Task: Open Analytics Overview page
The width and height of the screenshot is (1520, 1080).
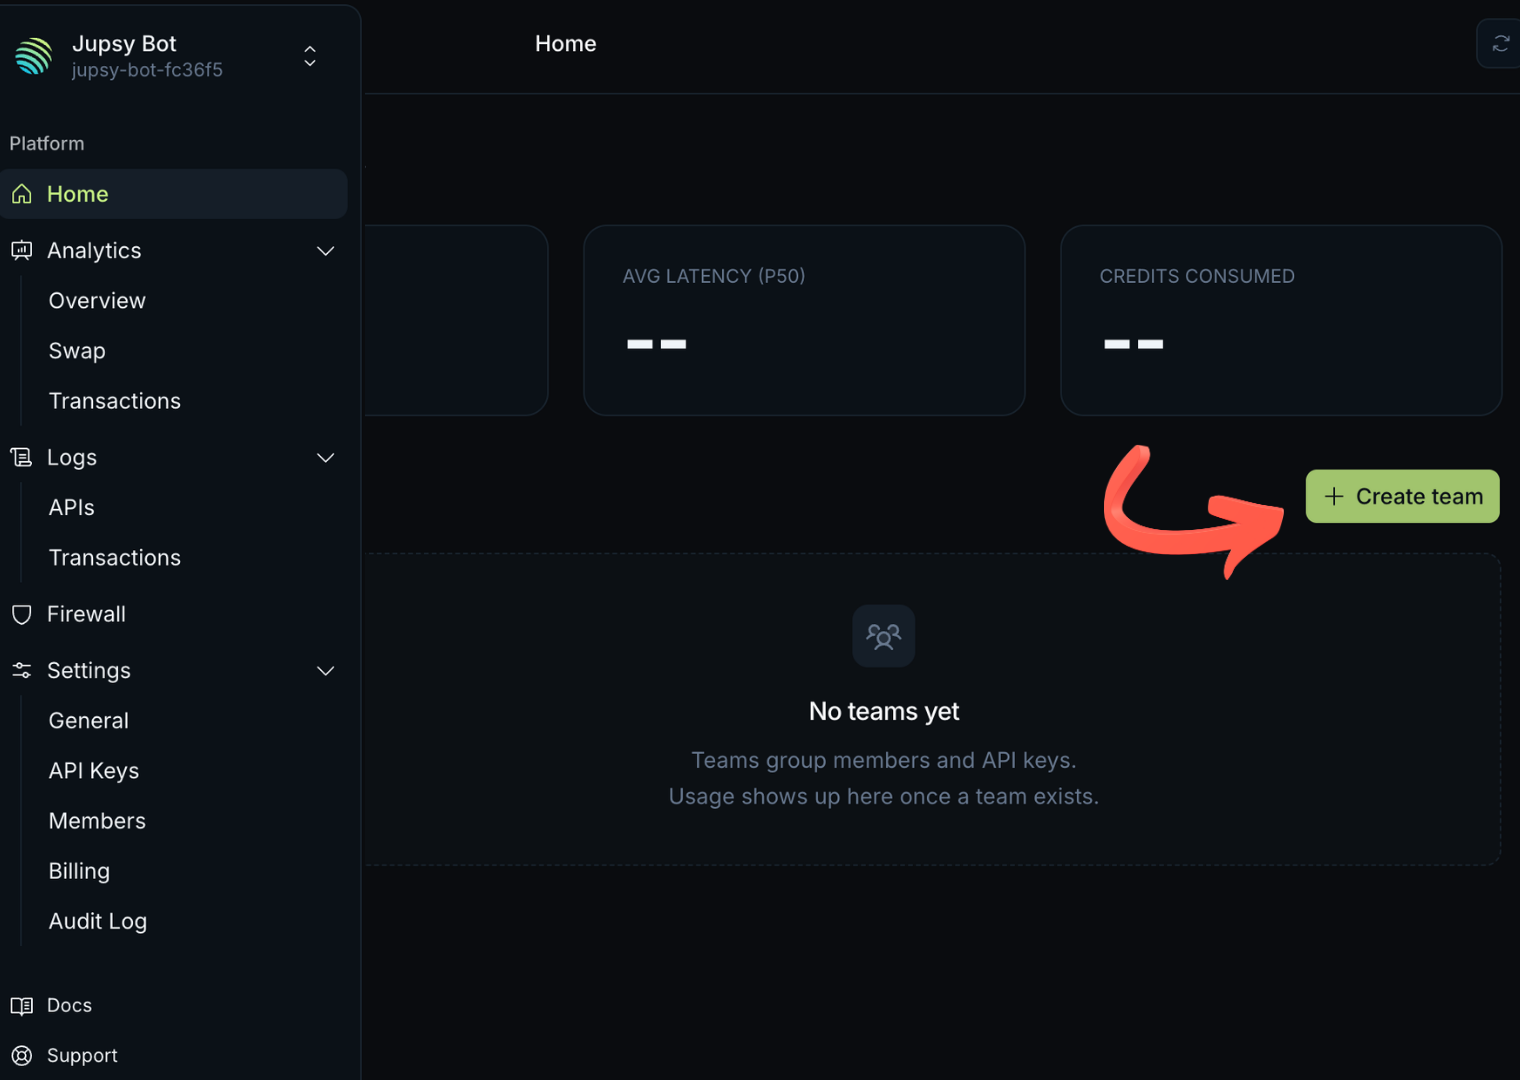Action: click(x=97, y=301)
